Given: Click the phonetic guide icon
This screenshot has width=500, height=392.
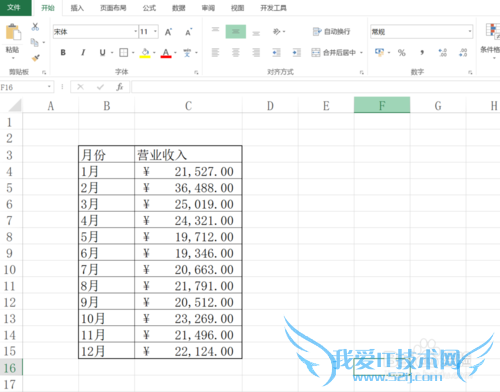Looking at the screenshot, I should point(187,53).
